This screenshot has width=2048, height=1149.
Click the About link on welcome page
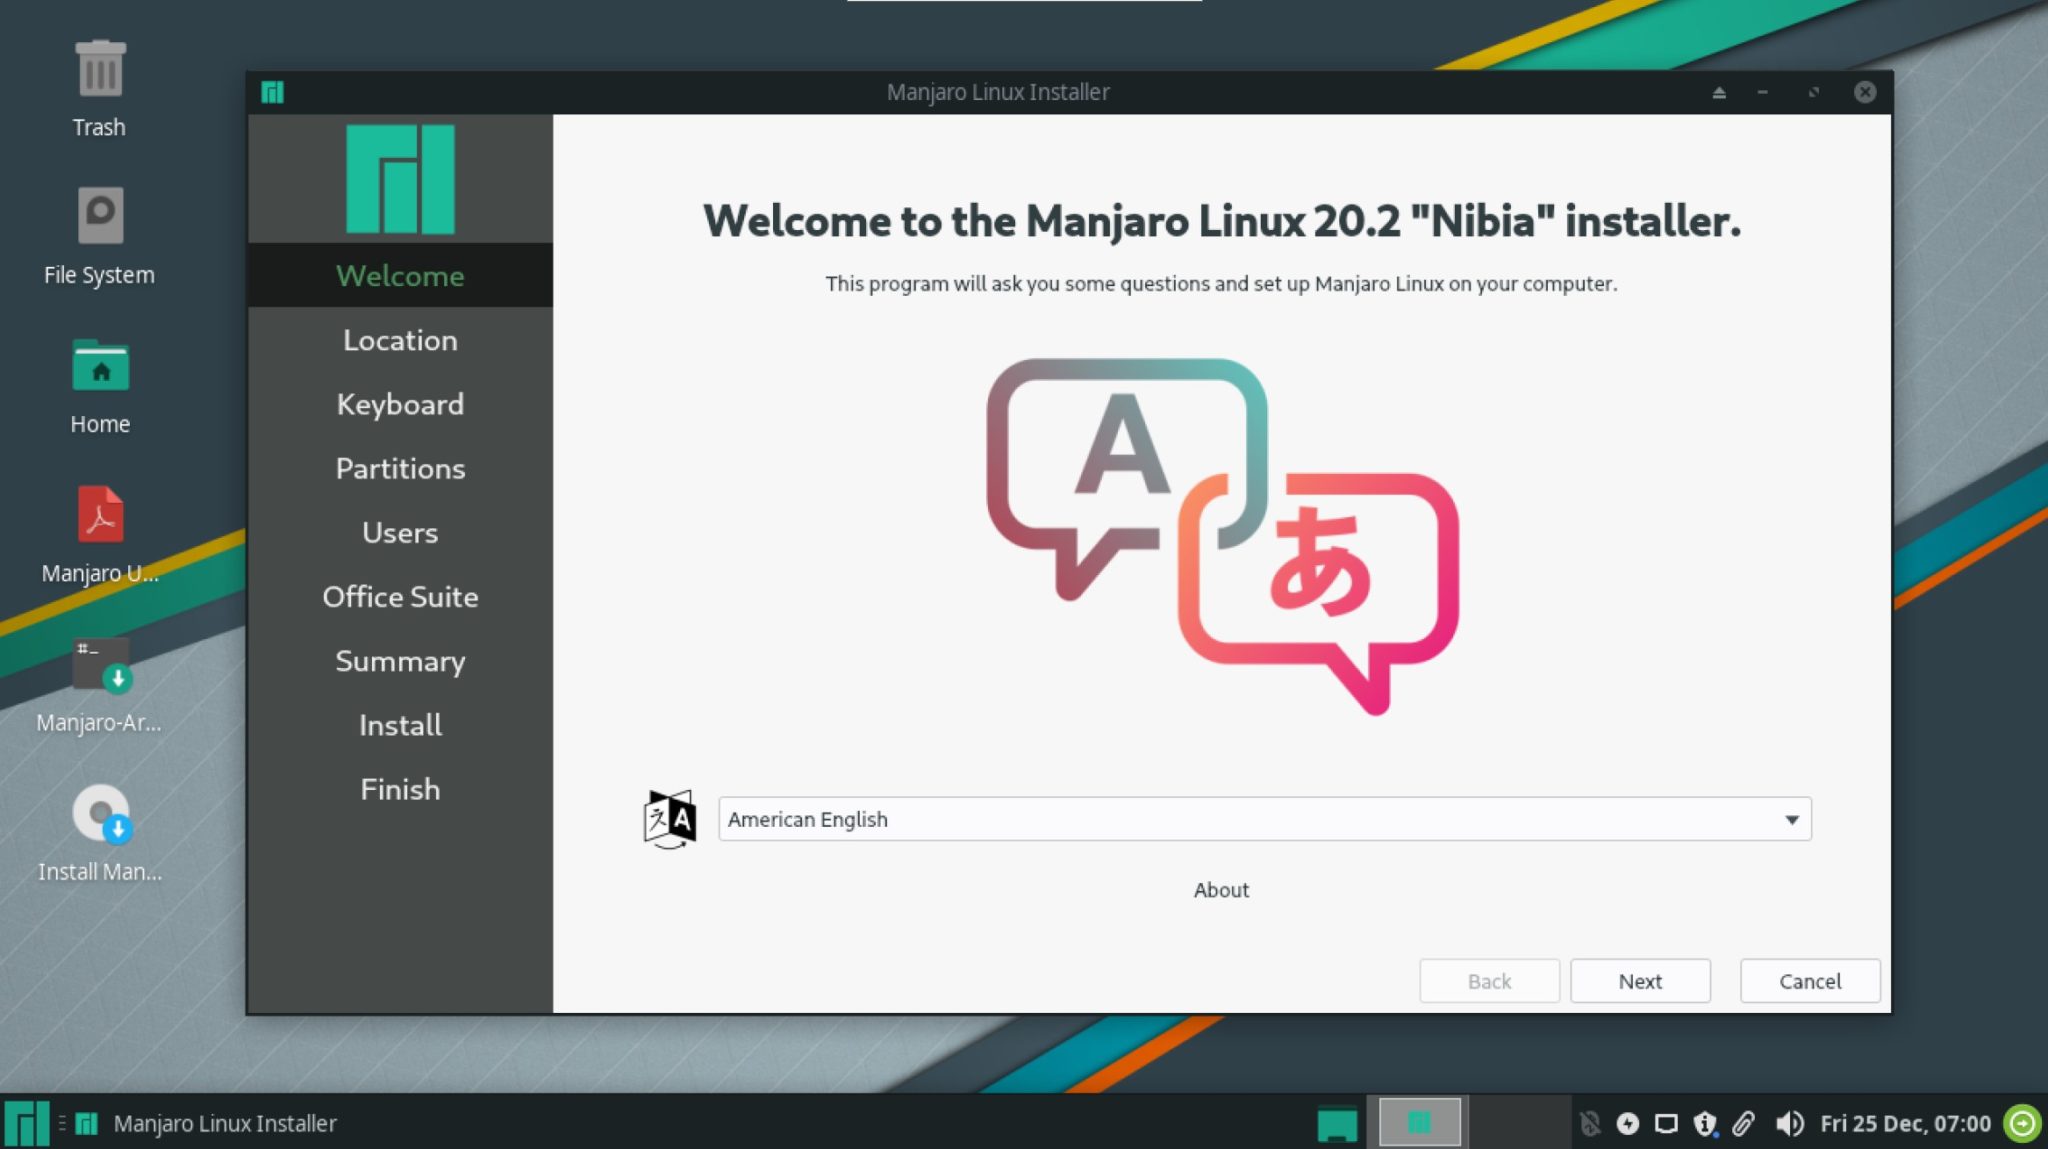click(1220, 887)
